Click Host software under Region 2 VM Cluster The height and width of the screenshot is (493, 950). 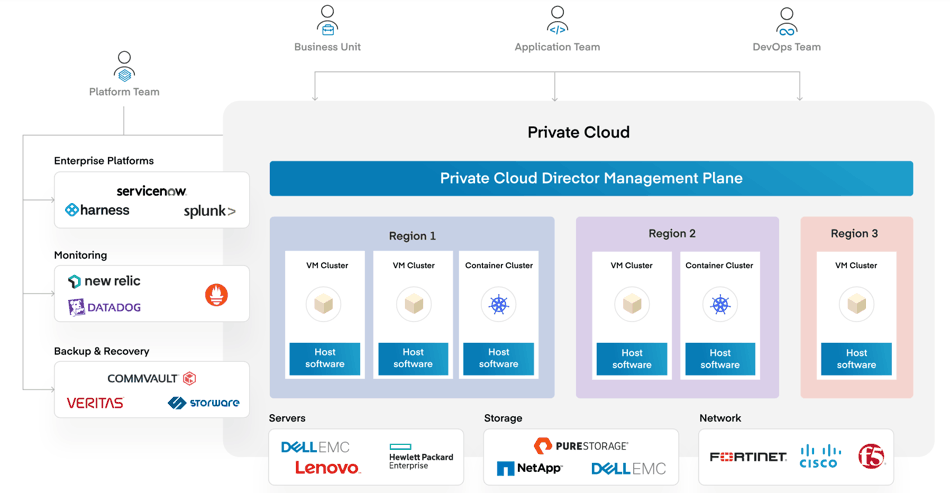(632, 359)
